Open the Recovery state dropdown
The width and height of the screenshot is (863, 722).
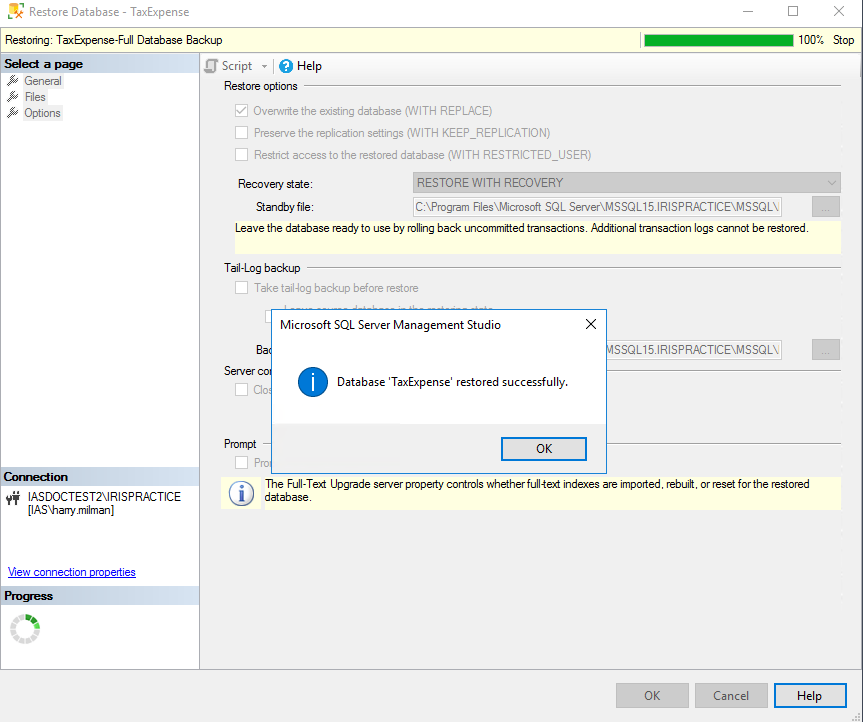626,183
